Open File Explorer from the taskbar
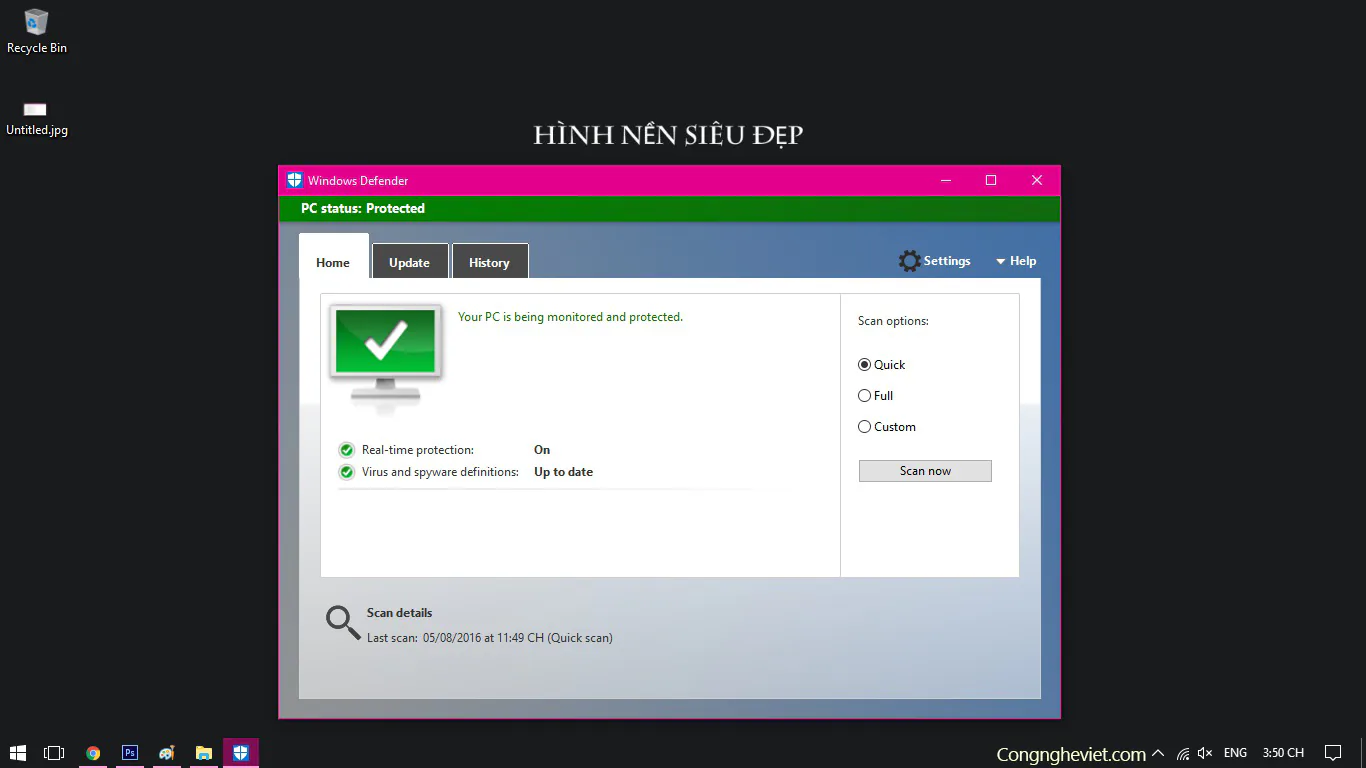The width and height of the screenshot is (1366, 768). pos(204,753)
